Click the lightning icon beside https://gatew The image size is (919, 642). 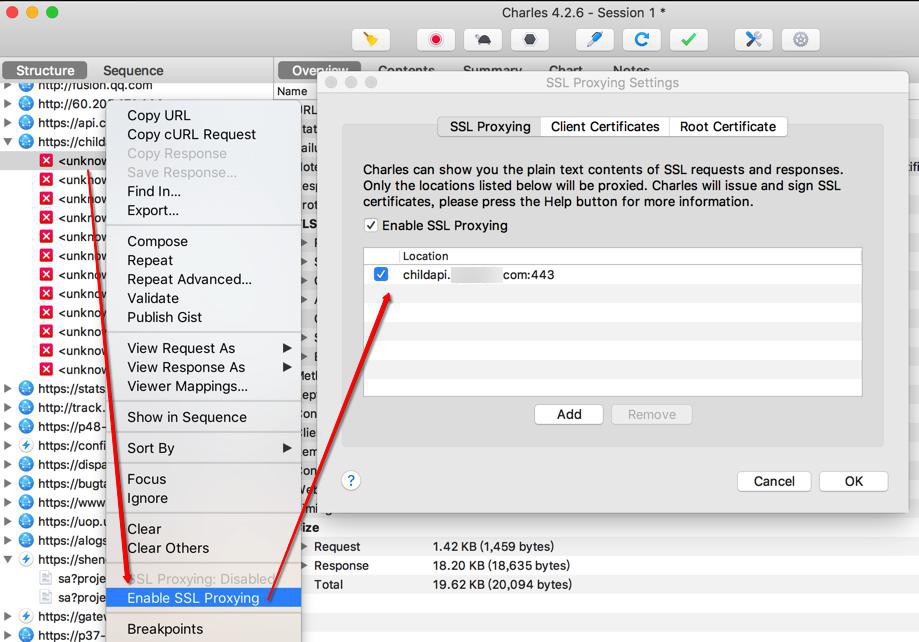(x=26, y=616)
